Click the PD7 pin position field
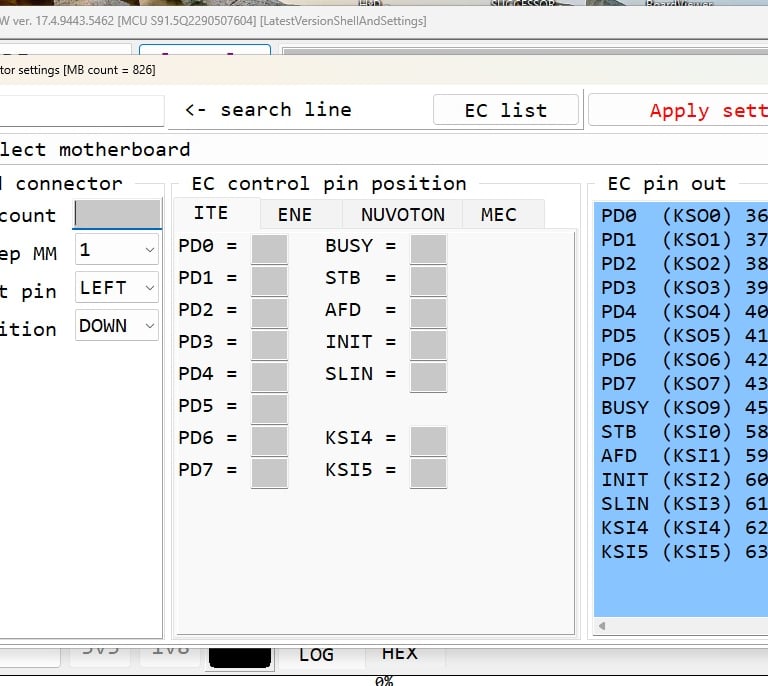 [269, 473]
